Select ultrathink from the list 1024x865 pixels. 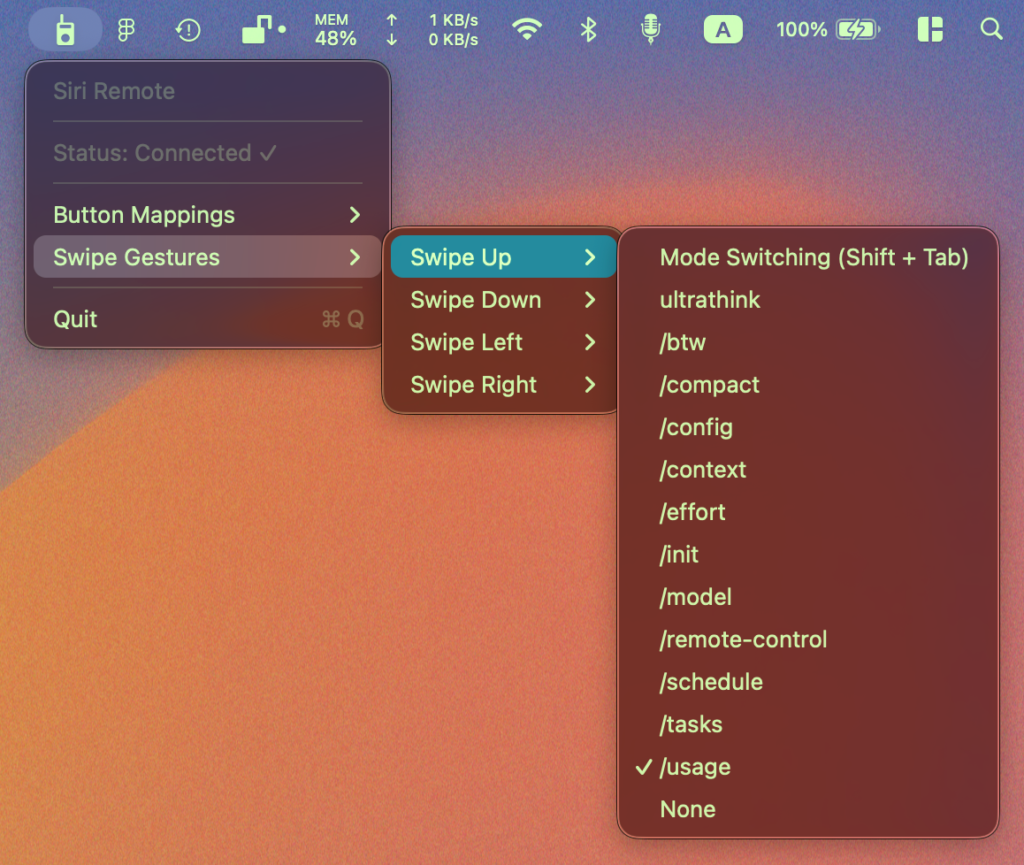click(x=710, y=300)
